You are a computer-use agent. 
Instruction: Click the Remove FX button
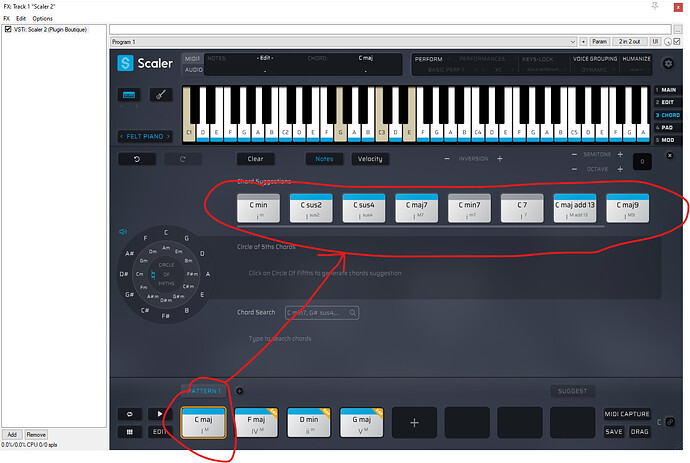36,434
